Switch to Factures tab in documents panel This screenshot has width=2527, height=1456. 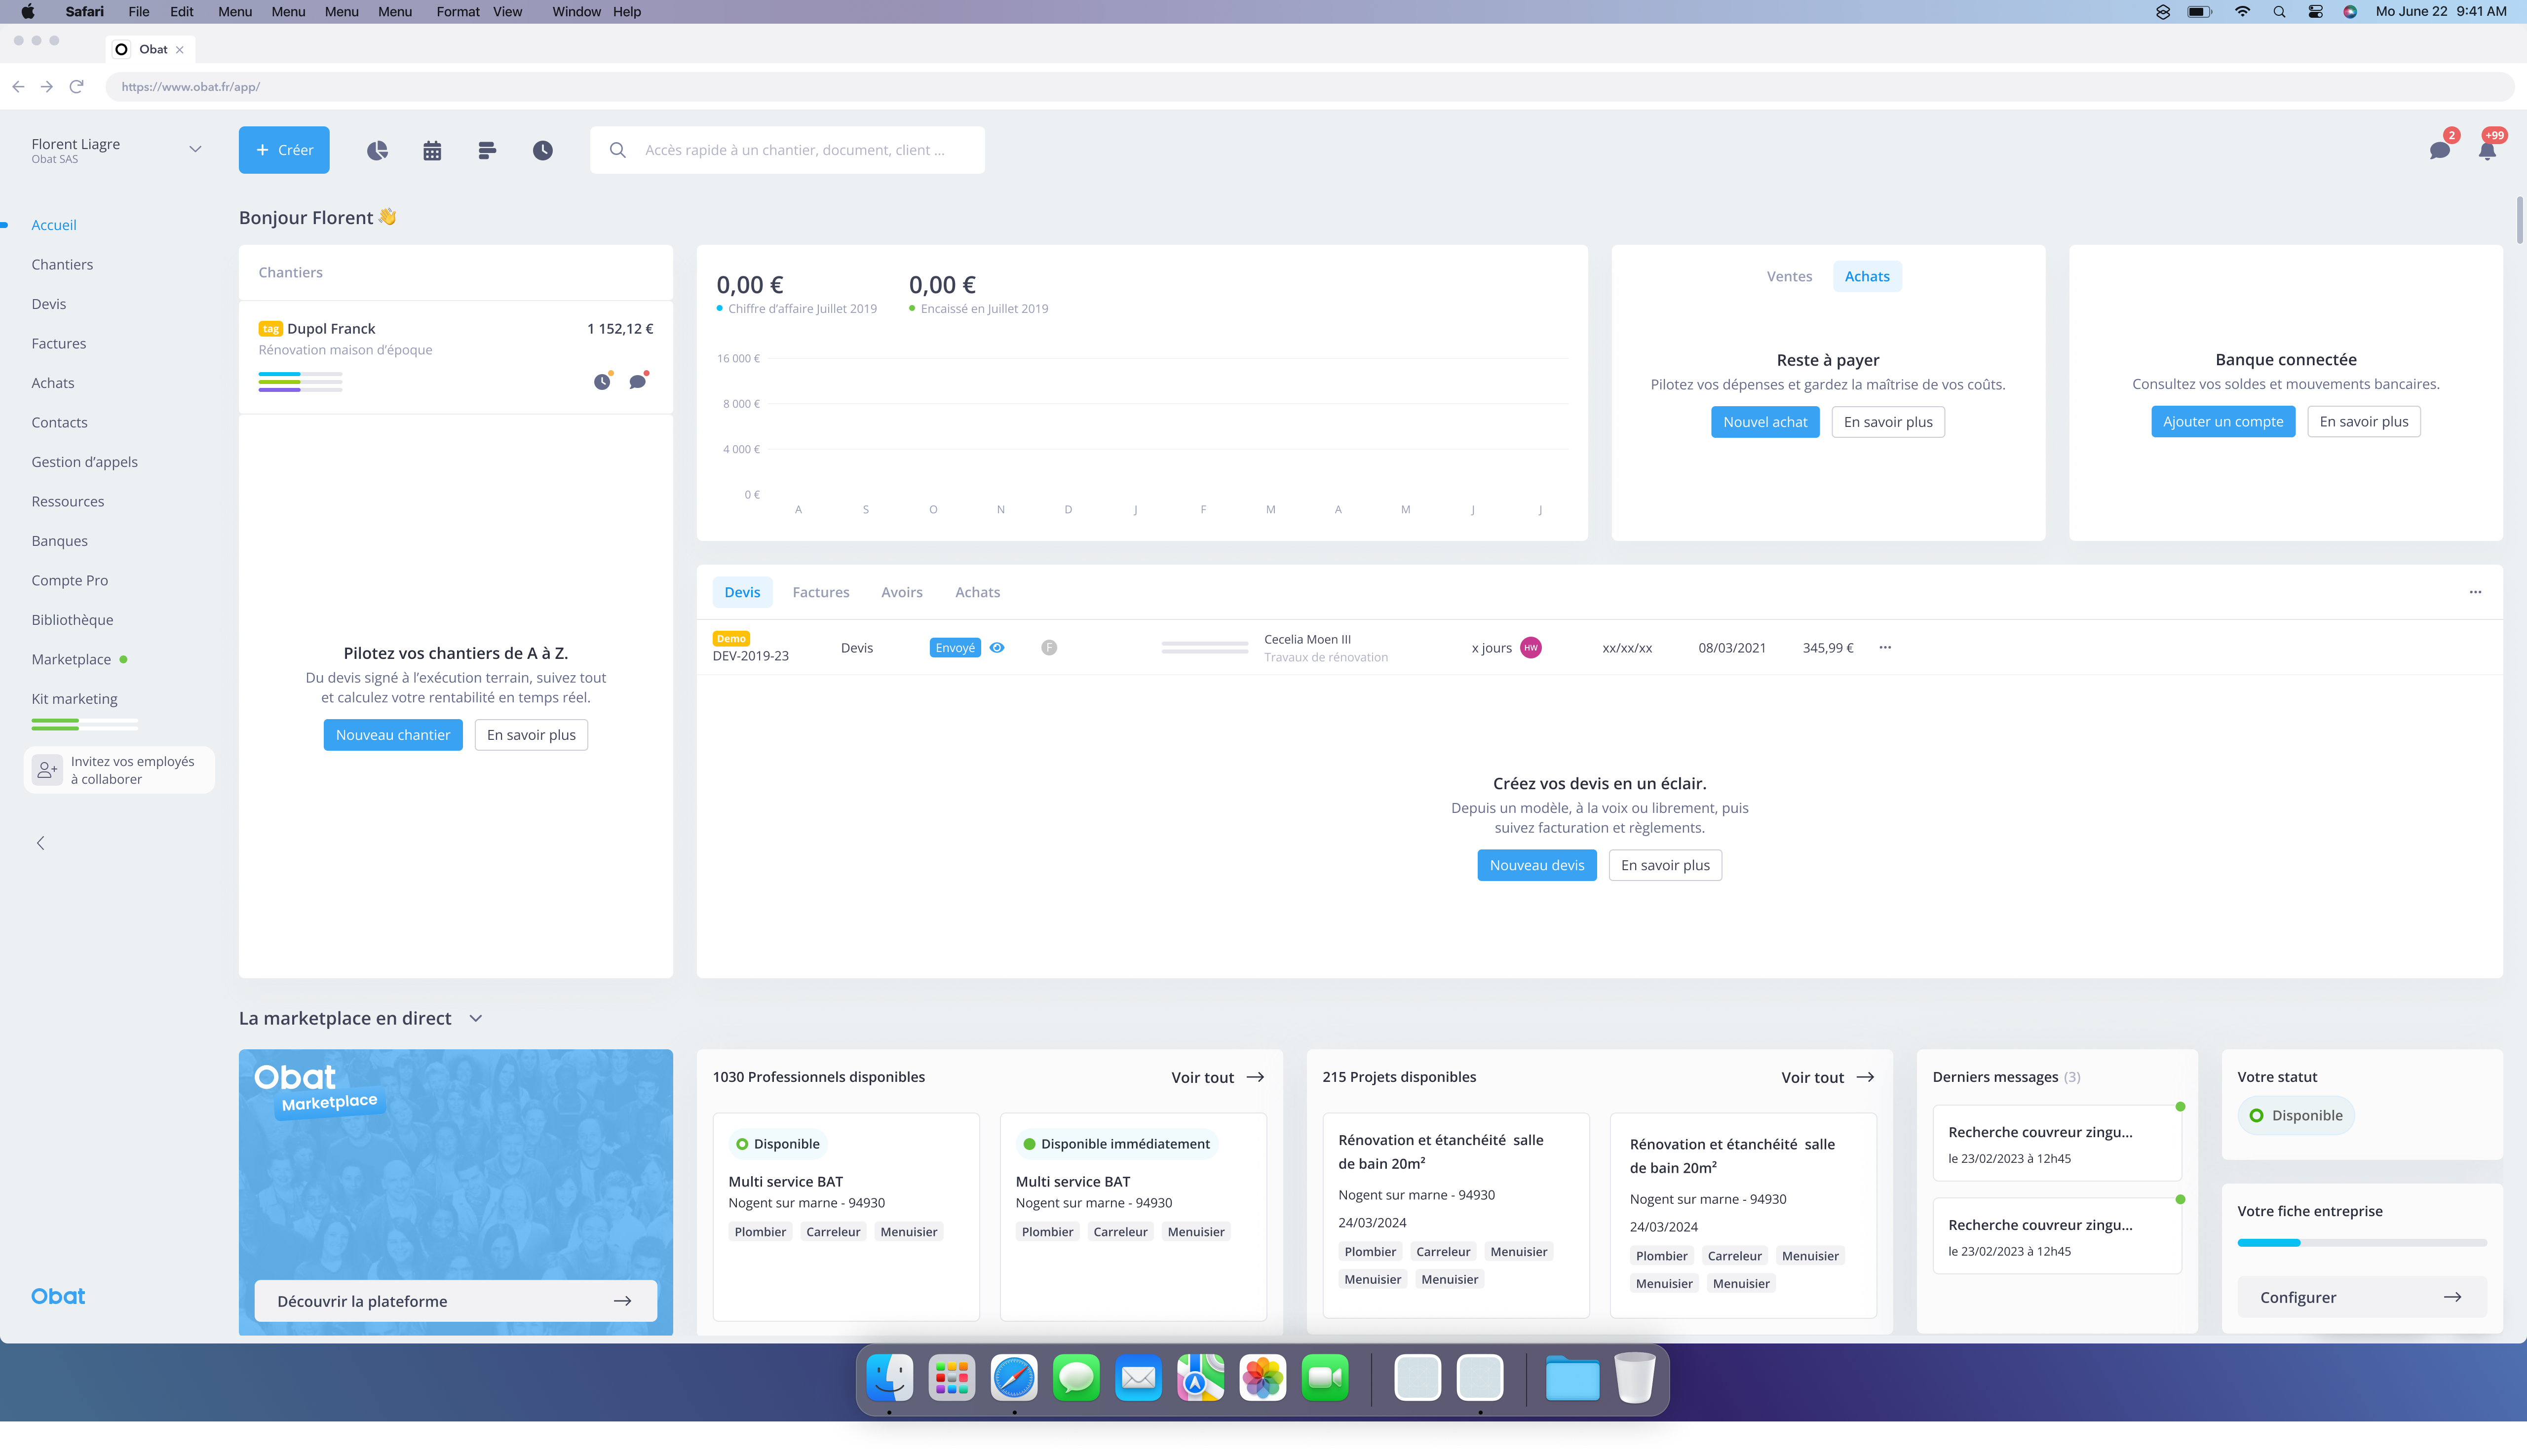(x=821, y=592)
